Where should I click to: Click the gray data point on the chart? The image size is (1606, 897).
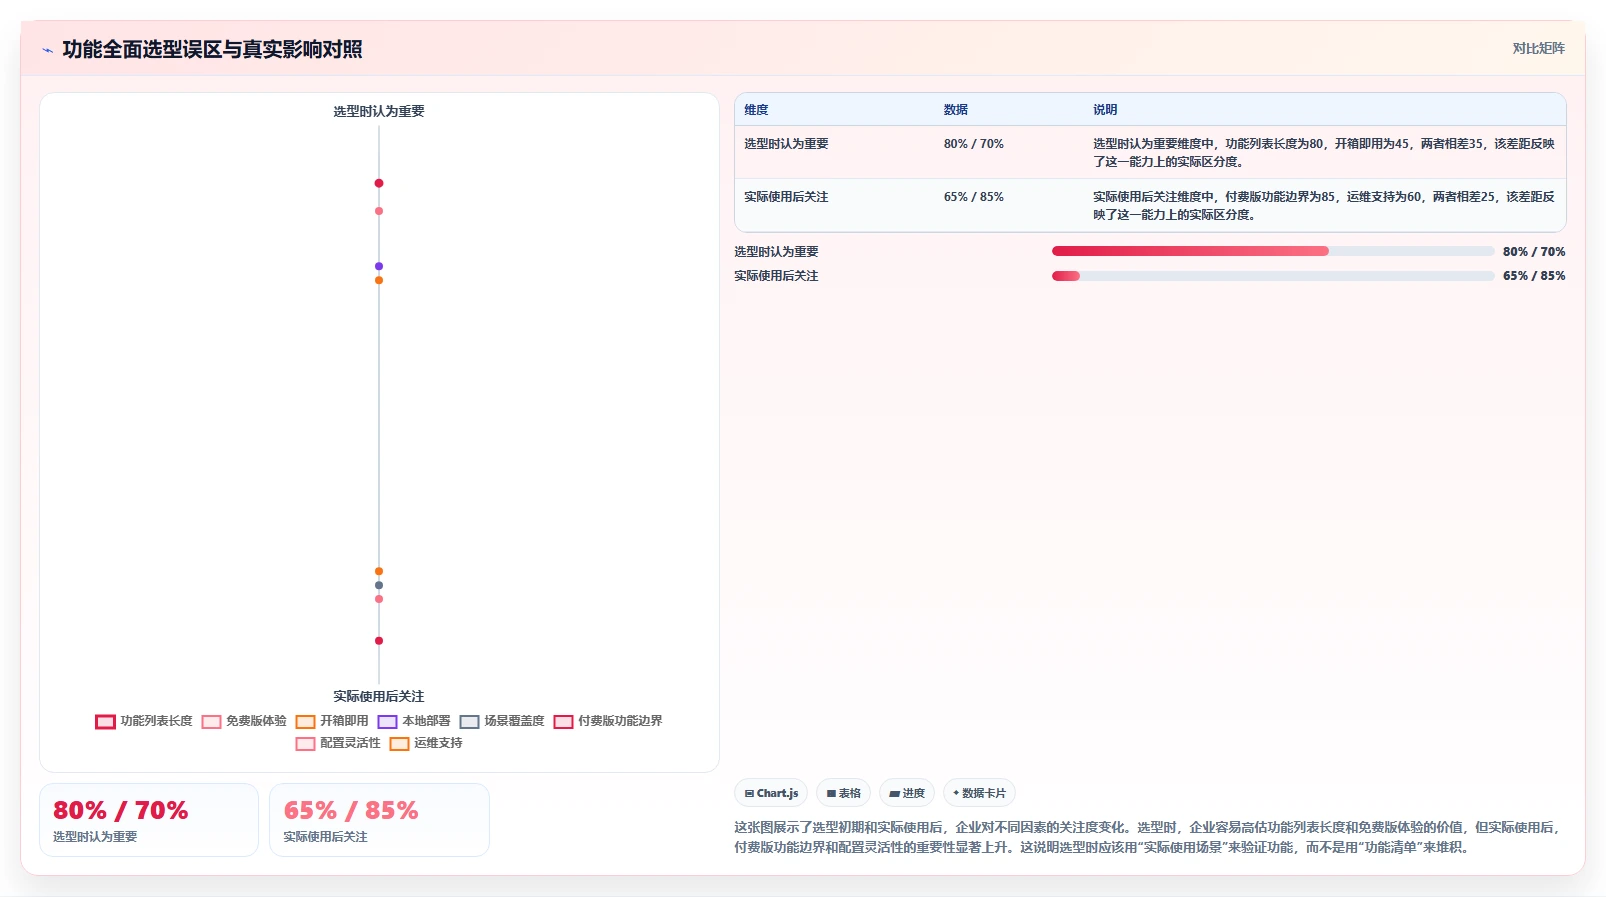[379, 585]
